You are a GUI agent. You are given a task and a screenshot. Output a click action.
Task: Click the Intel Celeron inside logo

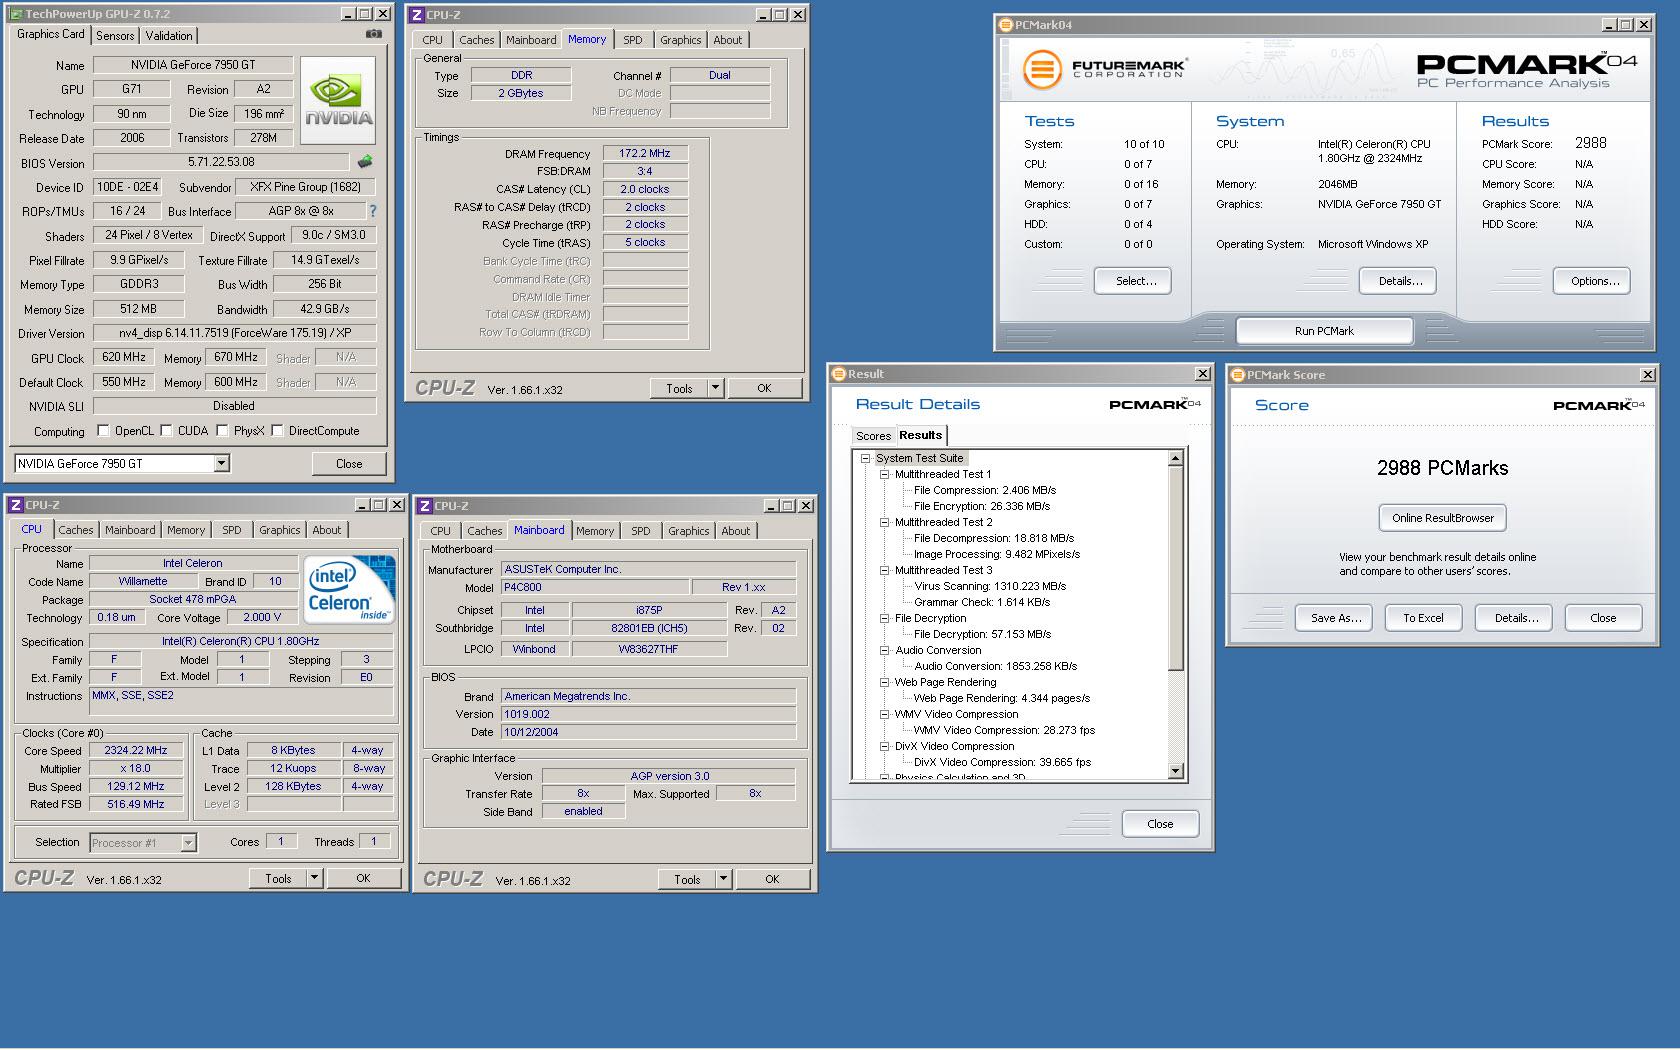point(349,591)
